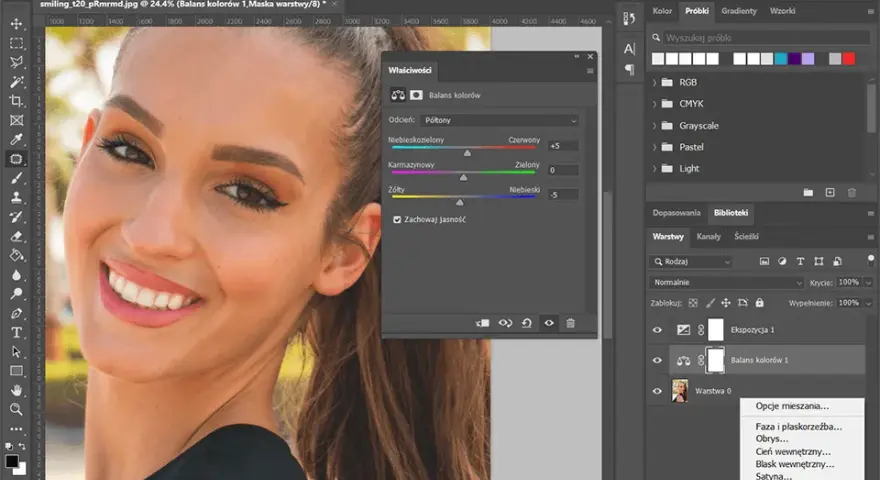Choose Cień wewnętrzny menu entry
This screenshot has height=480, width=880.
pyautogui.click(x=793, y=452)
